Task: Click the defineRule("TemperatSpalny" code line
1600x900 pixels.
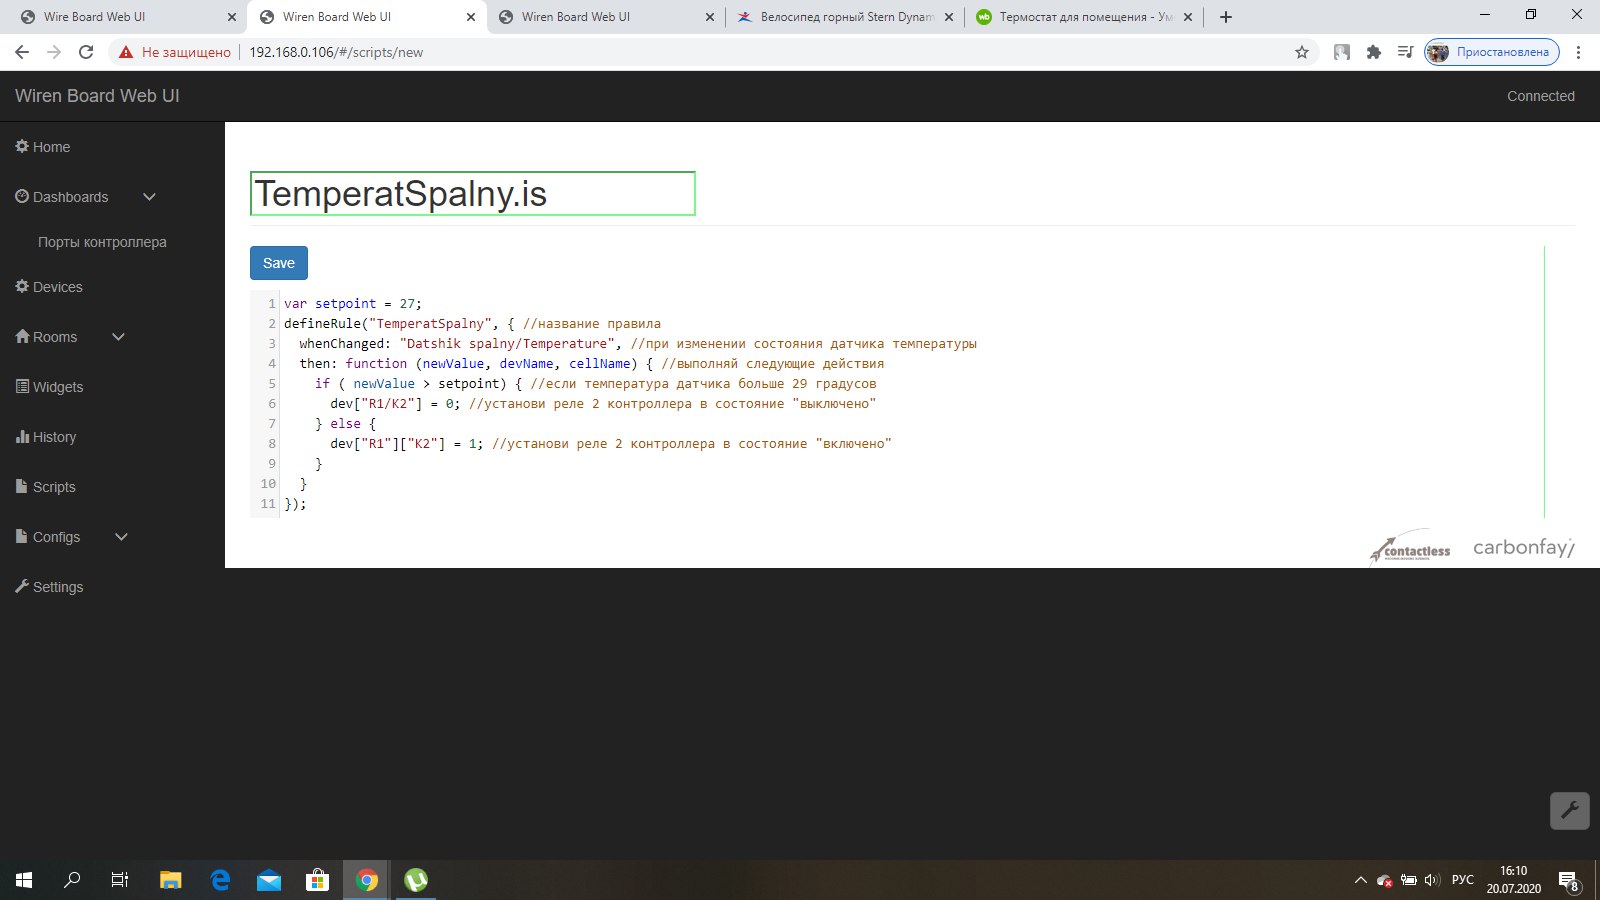Action: point(472,324)
